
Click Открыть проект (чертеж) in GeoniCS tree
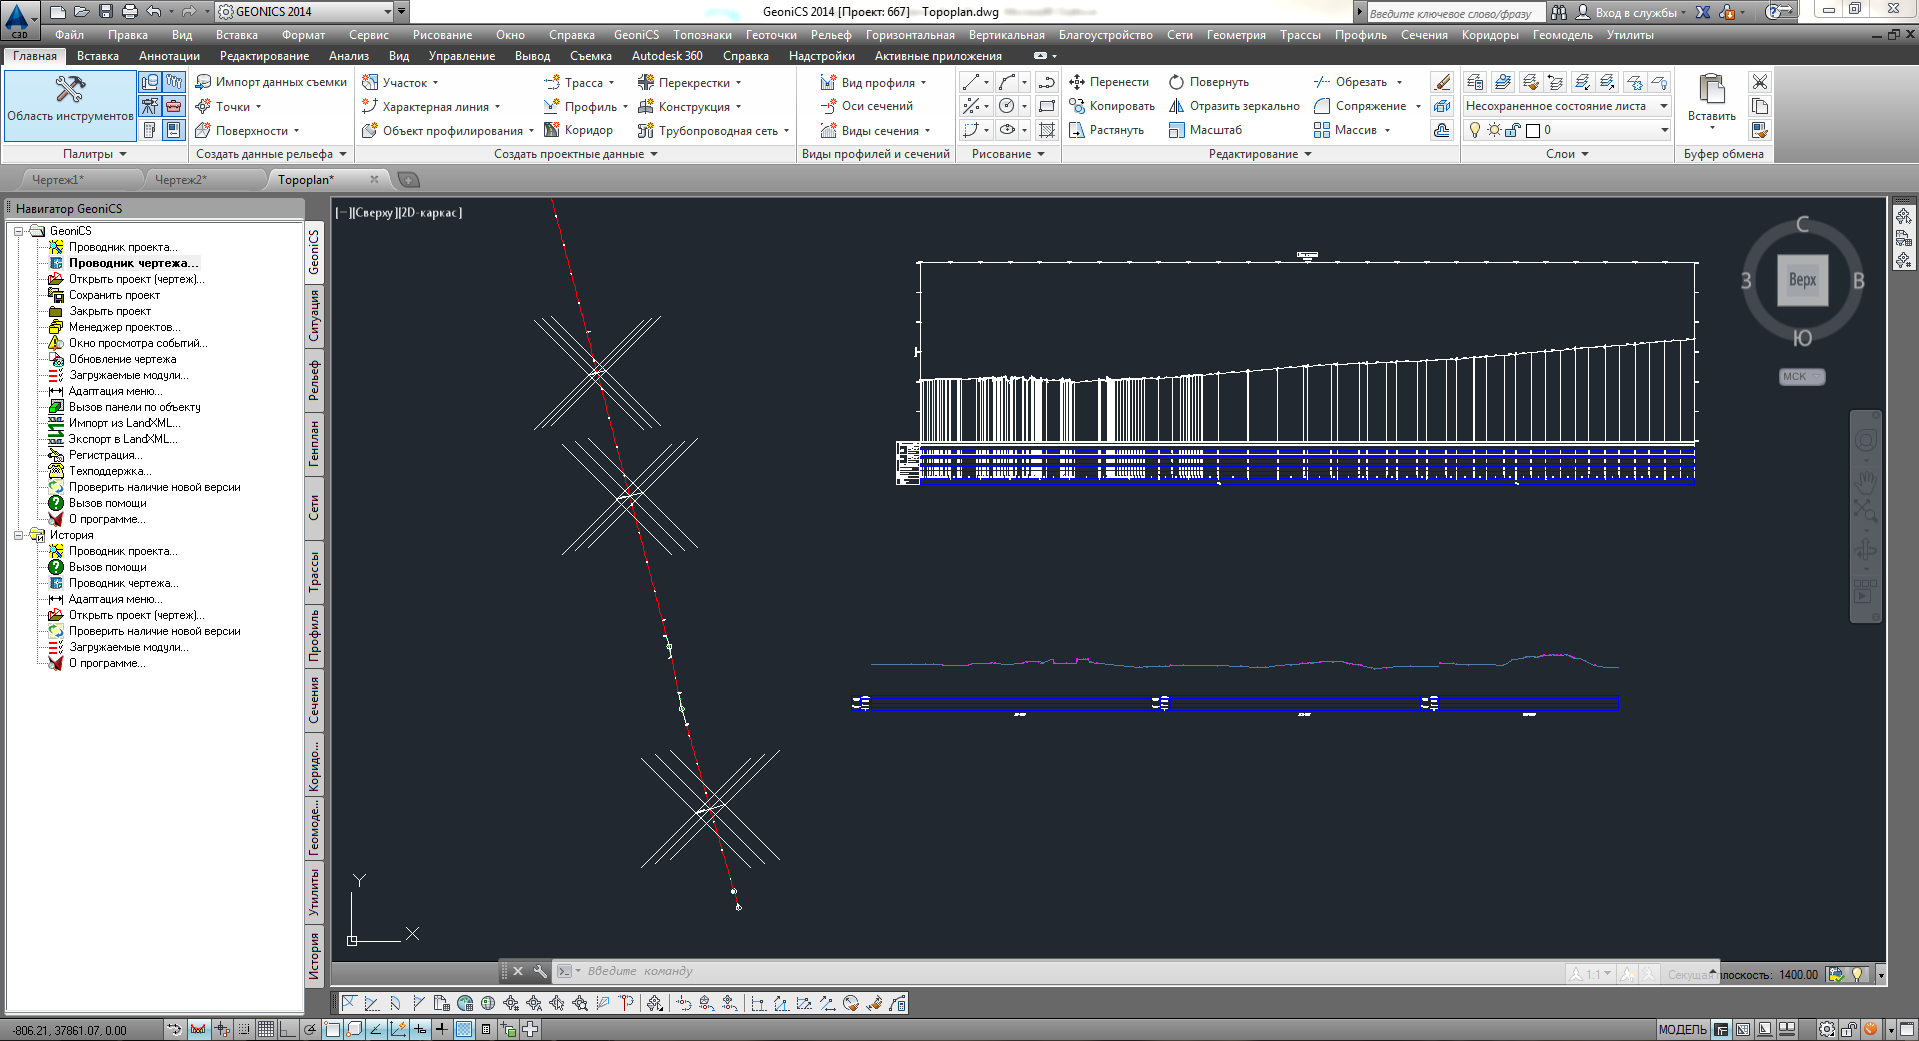coord(136,279)
